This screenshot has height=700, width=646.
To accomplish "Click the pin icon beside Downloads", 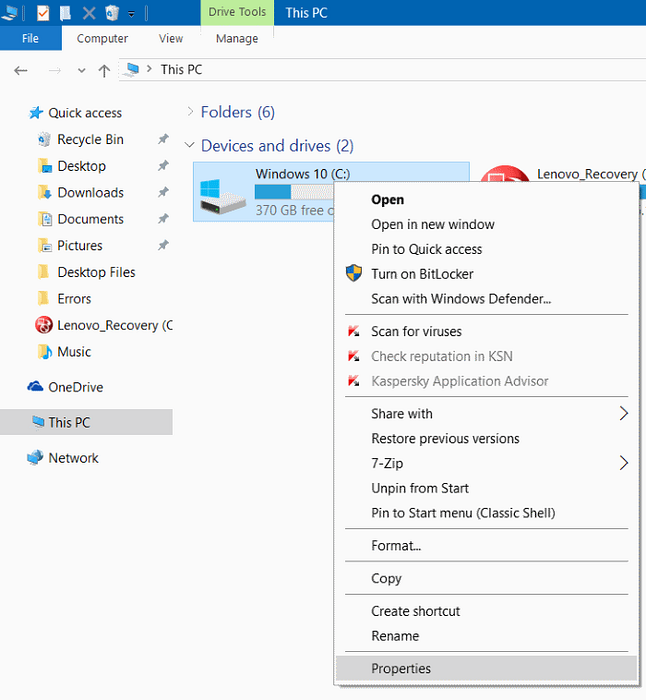I will [x=163, y=193].
